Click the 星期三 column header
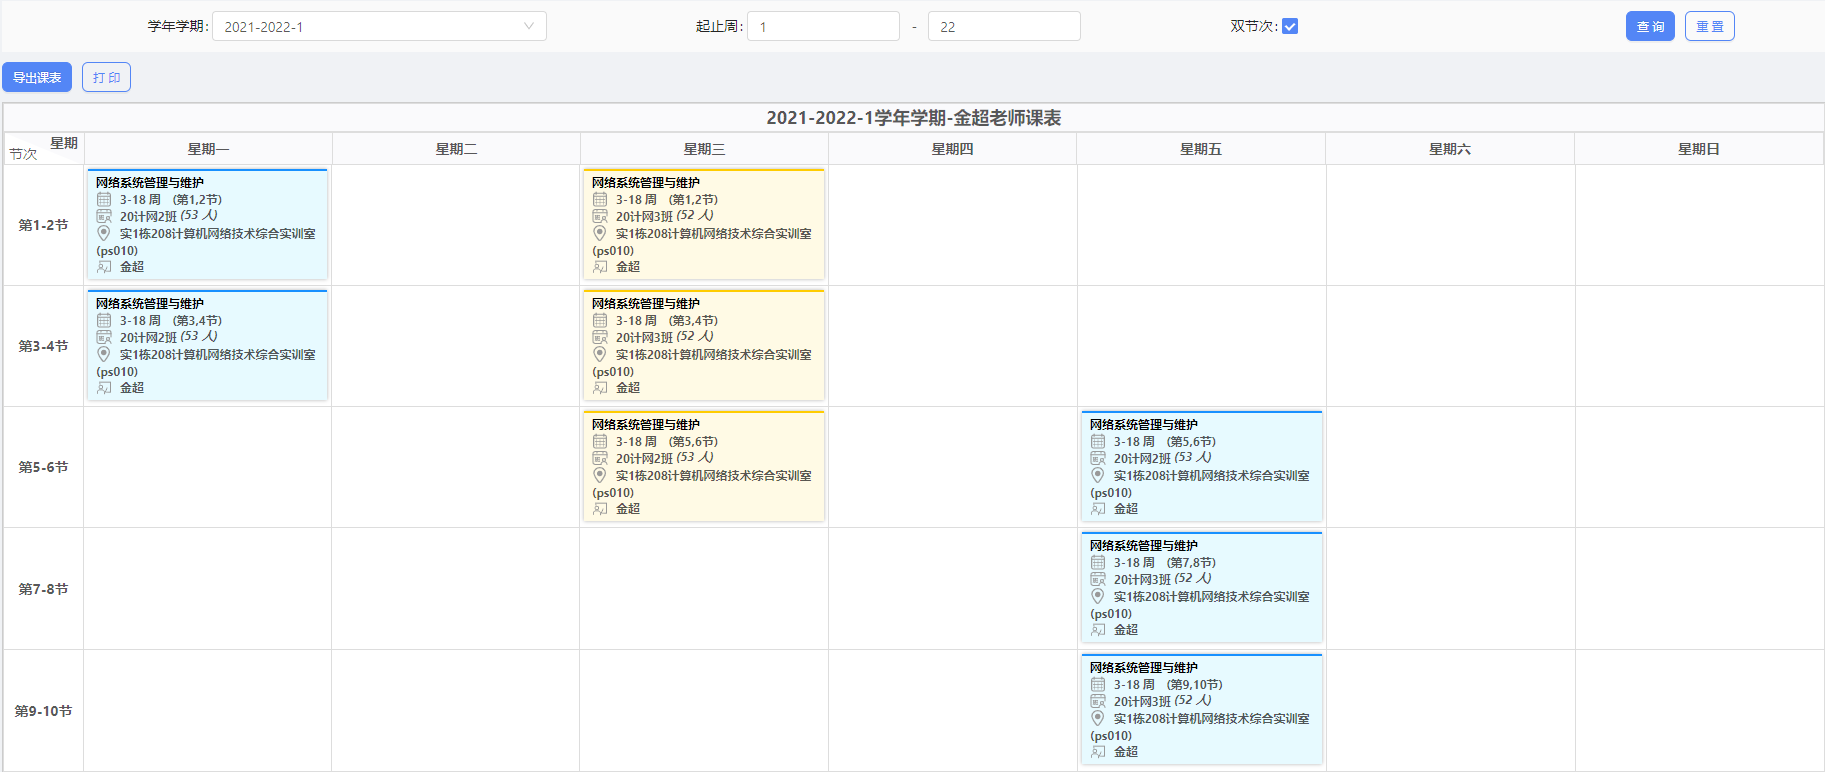 pyautogui.click(x=704, y=149)
